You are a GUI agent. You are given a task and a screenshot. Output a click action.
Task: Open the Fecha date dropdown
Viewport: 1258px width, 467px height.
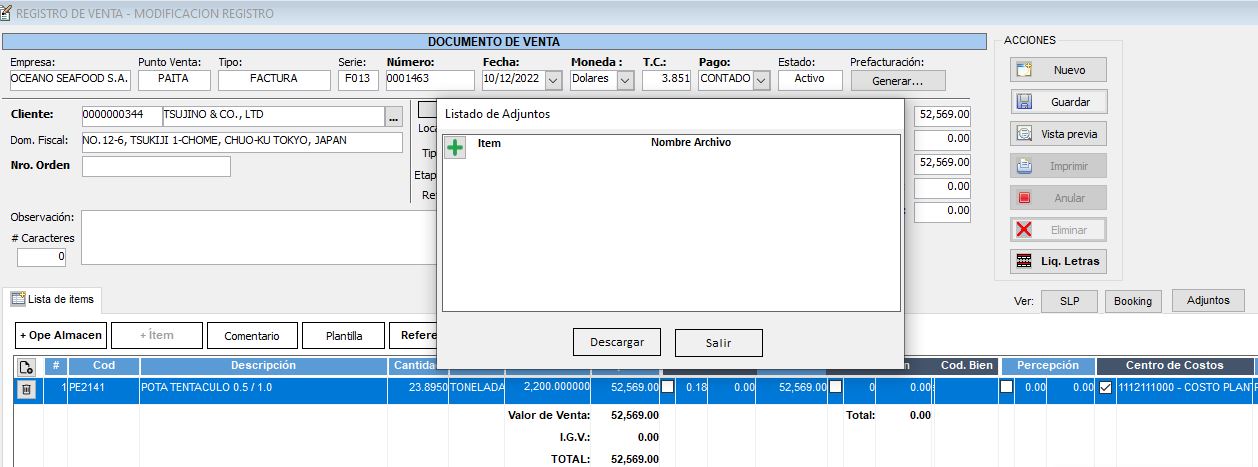click(x=553, y=80)
